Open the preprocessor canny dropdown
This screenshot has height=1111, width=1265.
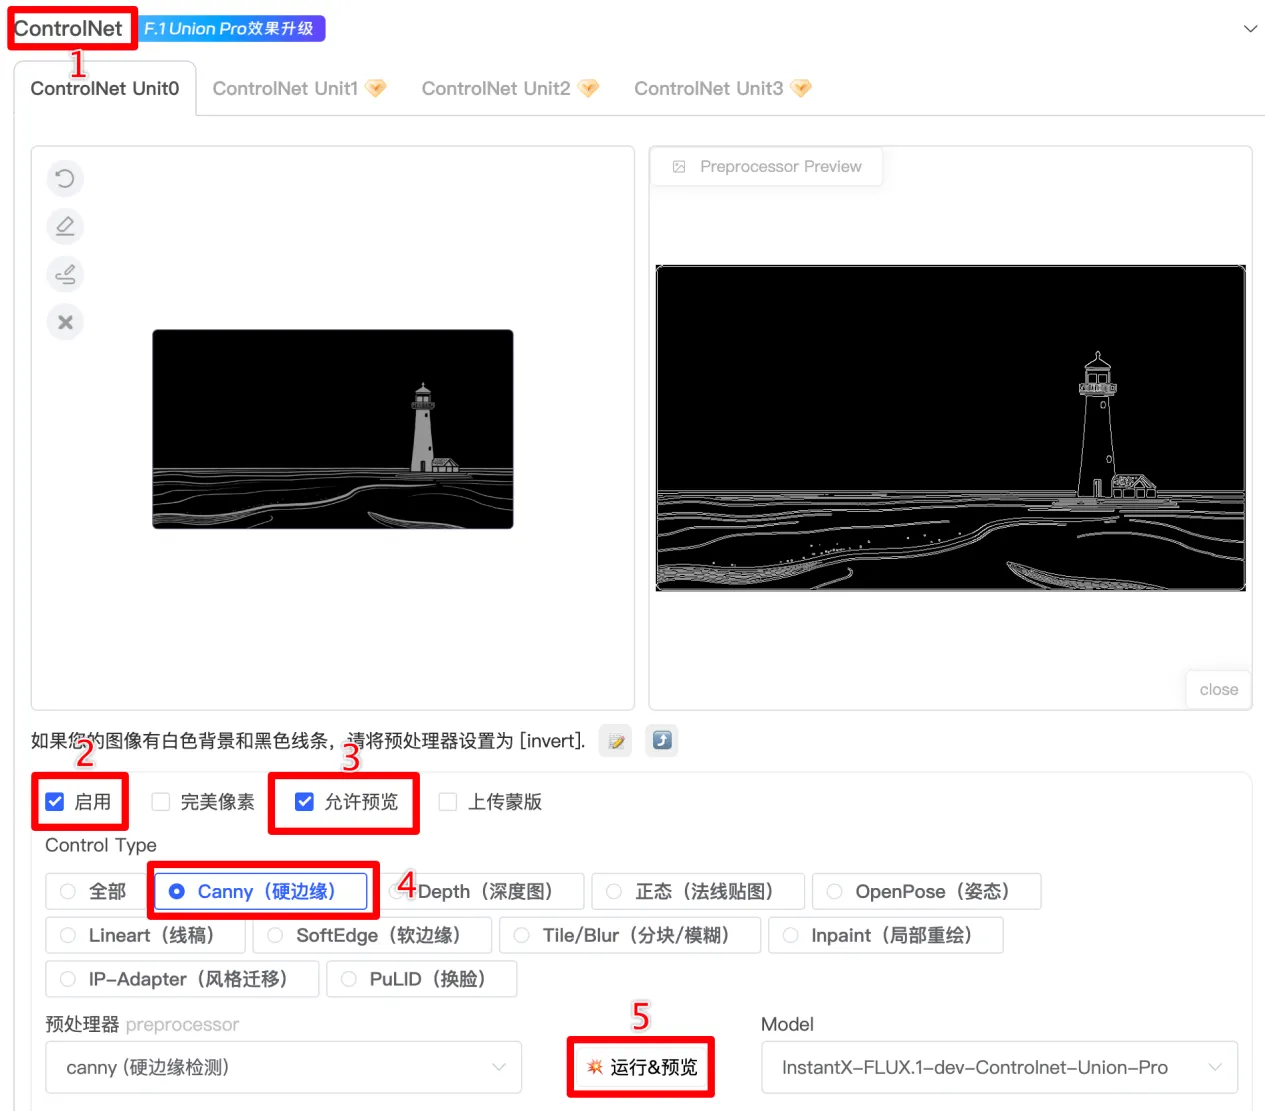(283, 1067)
